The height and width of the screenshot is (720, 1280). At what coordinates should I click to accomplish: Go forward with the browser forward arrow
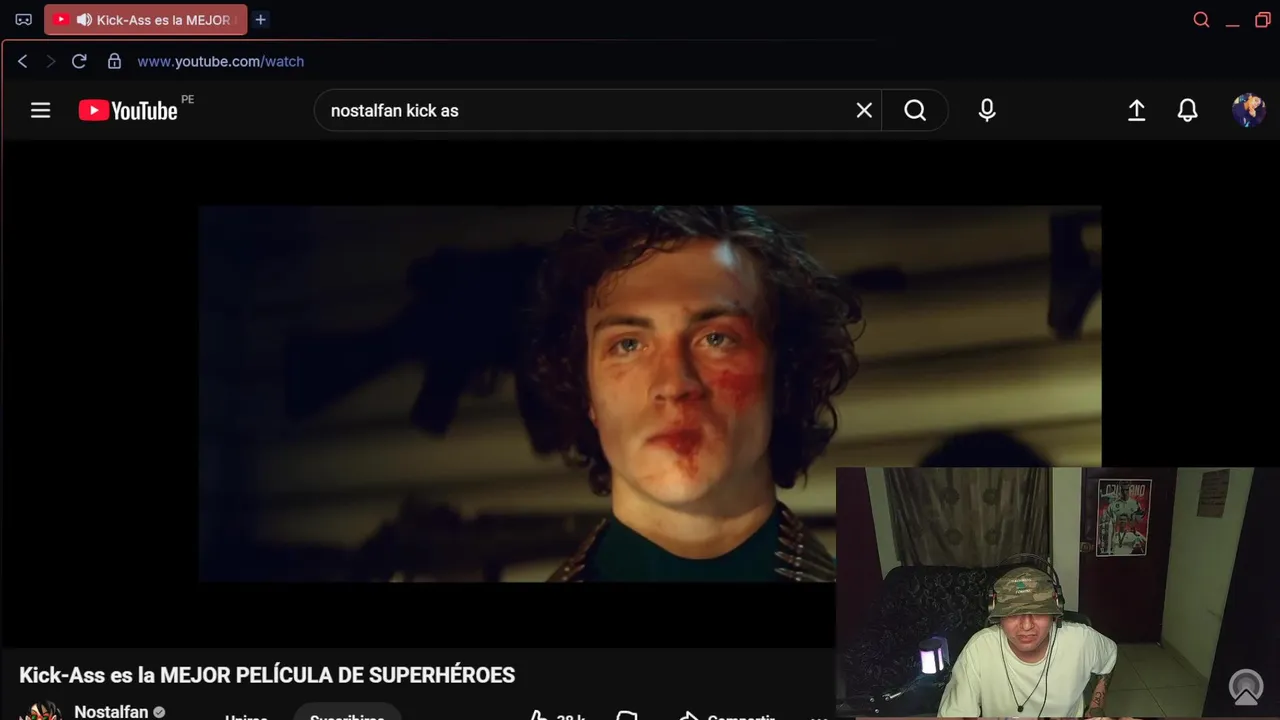50,61
